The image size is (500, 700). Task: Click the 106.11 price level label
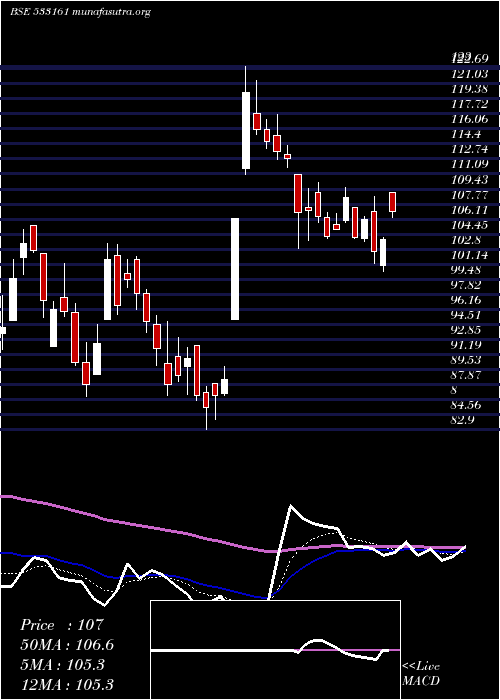[x=470, y=210]
